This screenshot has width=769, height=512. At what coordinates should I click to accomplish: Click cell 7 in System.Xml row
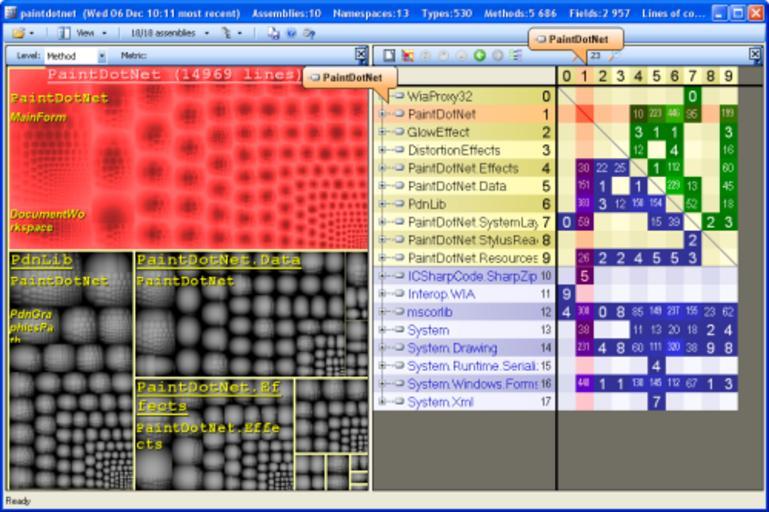(x=656, y=402)
